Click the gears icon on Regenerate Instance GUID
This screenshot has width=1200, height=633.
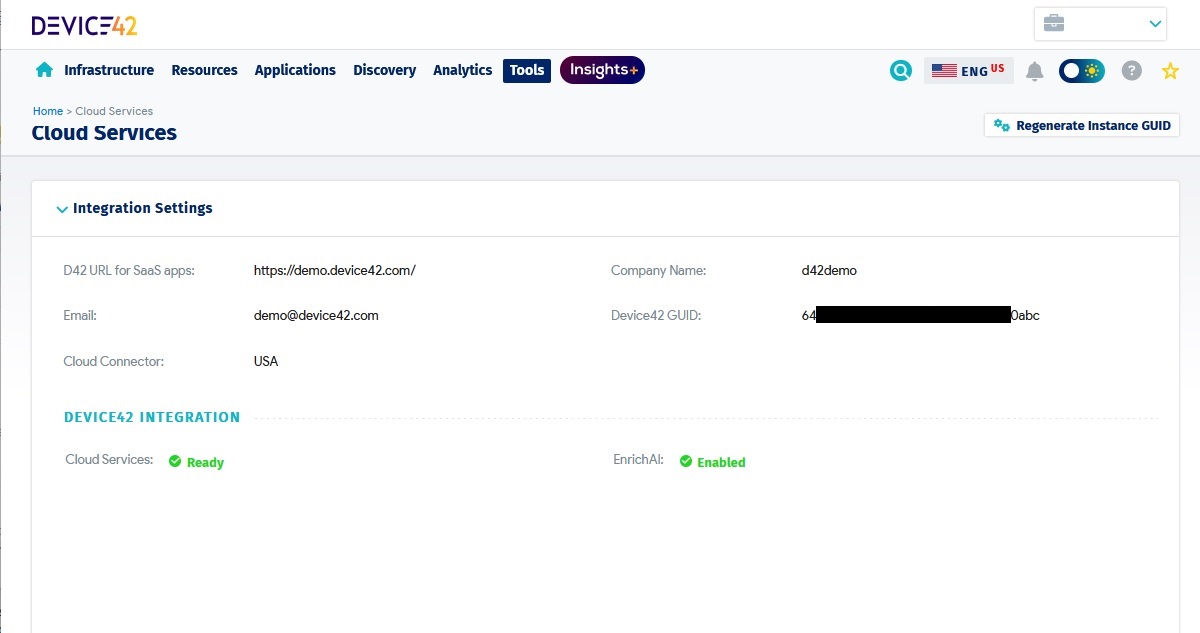tap(1000, 125)
